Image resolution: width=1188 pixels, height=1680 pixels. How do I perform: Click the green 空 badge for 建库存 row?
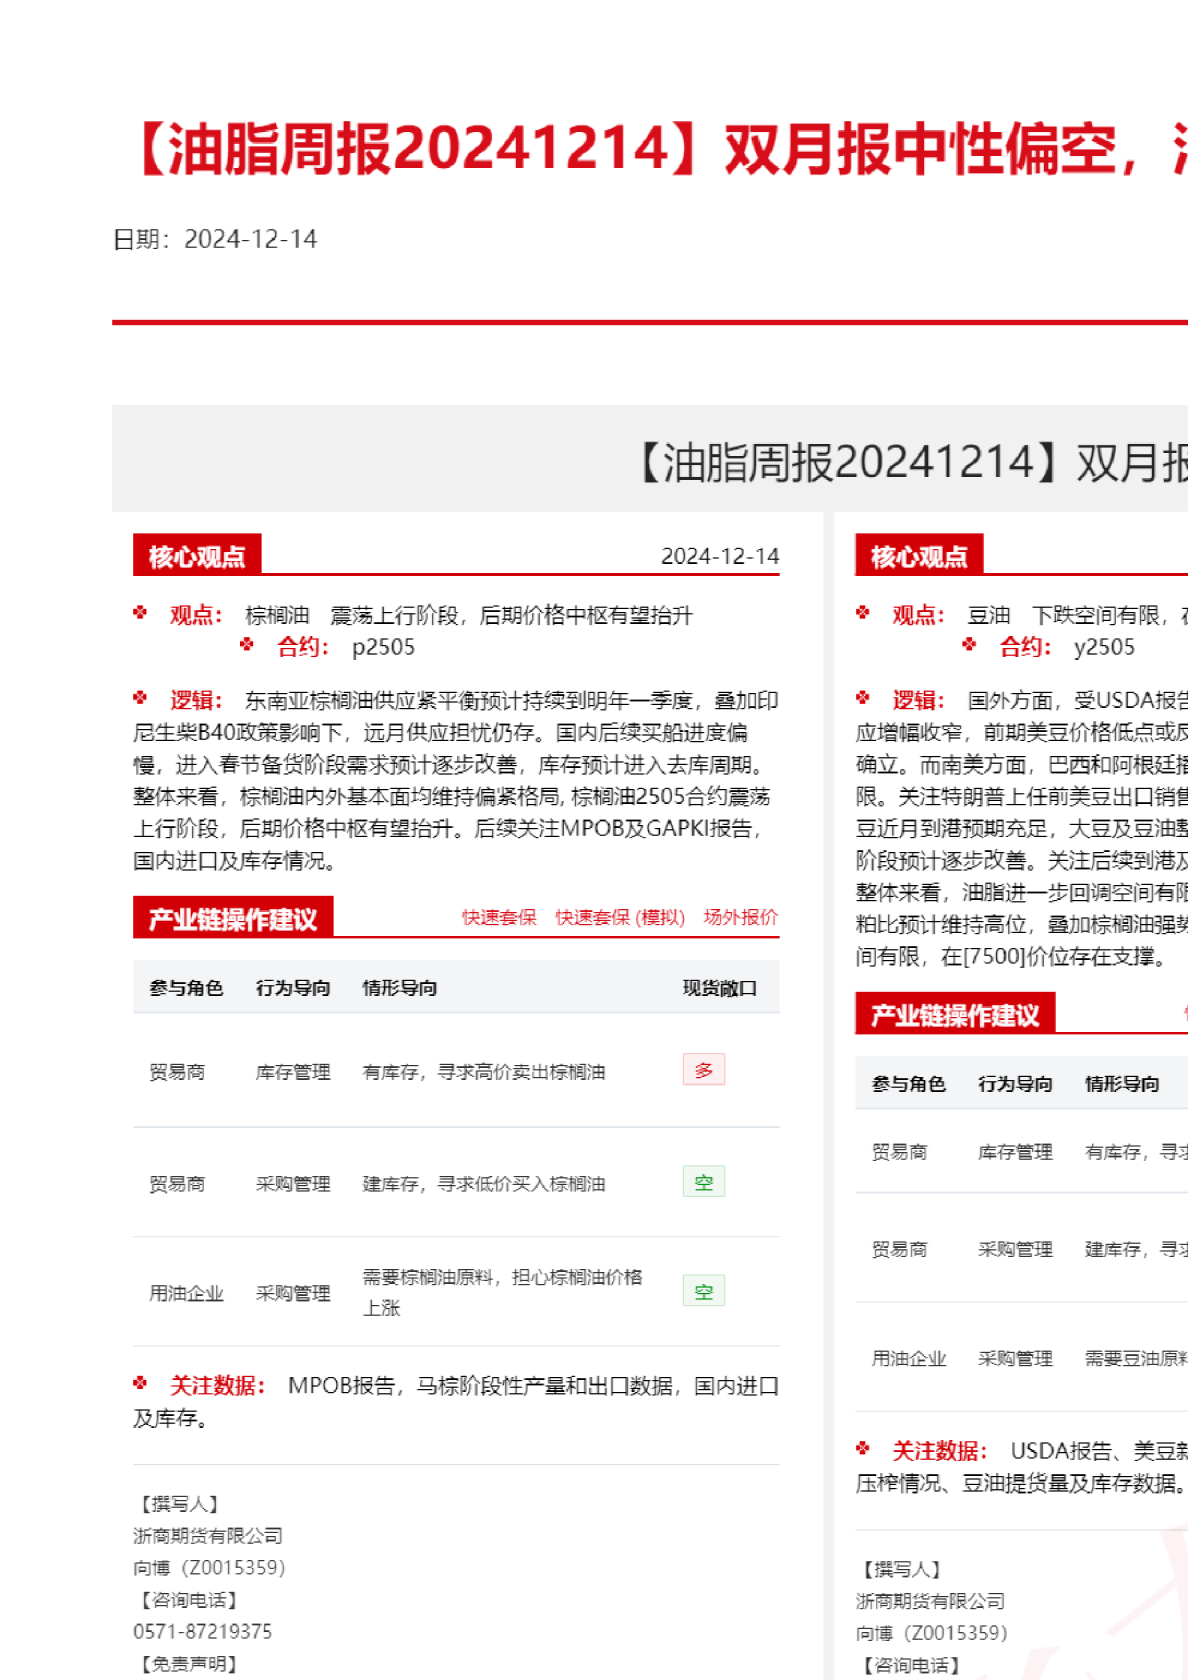[703, 1182]
